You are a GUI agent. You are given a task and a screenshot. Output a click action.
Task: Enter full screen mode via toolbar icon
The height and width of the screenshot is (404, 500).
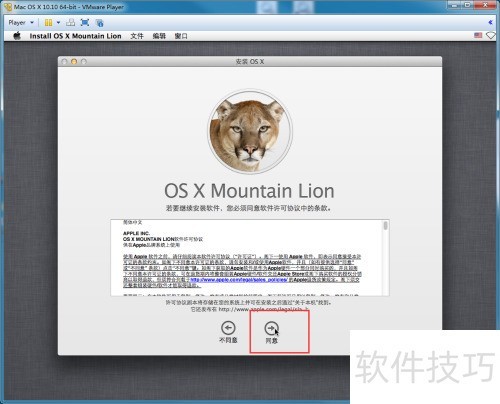[85, 23]
